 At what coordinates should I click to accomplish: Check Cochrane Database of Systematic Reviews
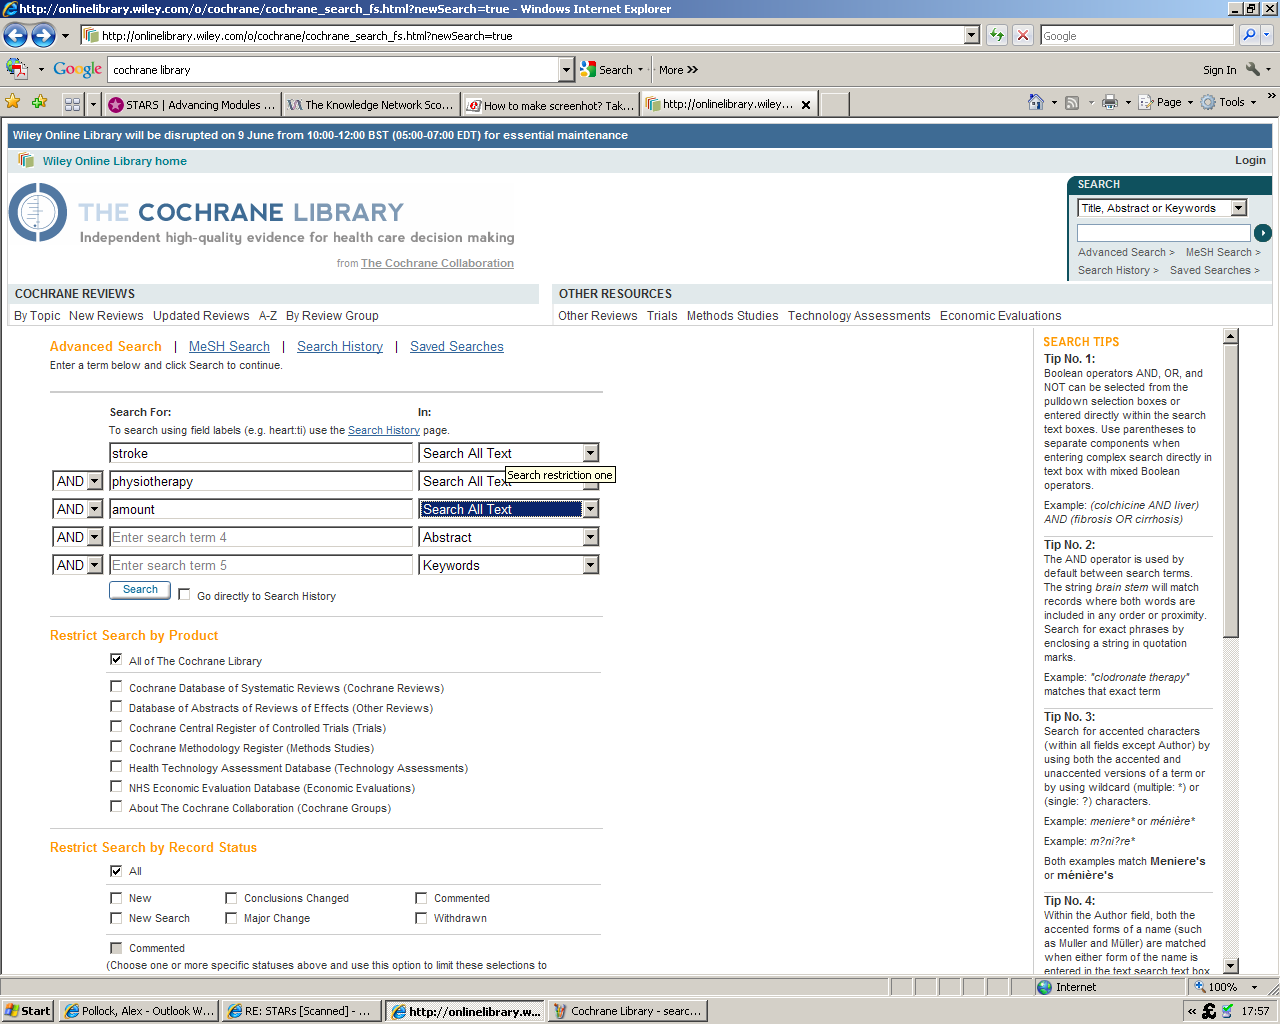point(116,686)
